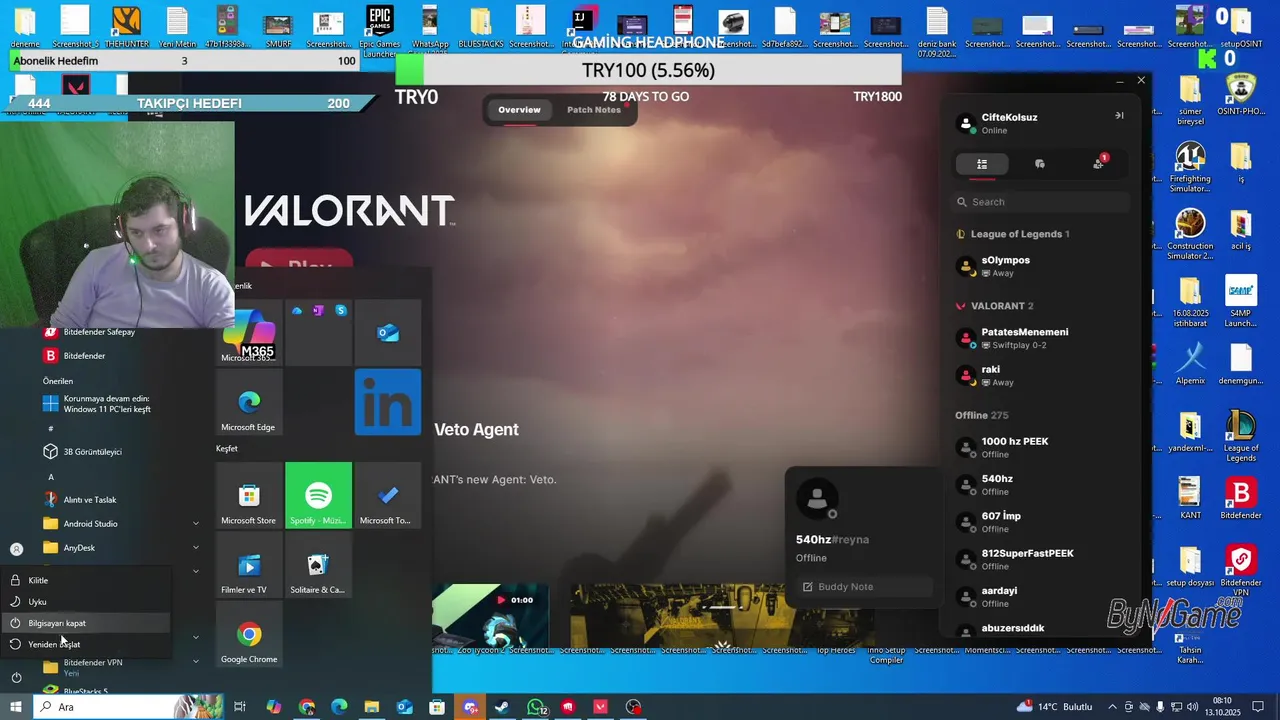Open the chat messages tab icon
The width and height of the screenshot is (1280, 720).
1040,164
